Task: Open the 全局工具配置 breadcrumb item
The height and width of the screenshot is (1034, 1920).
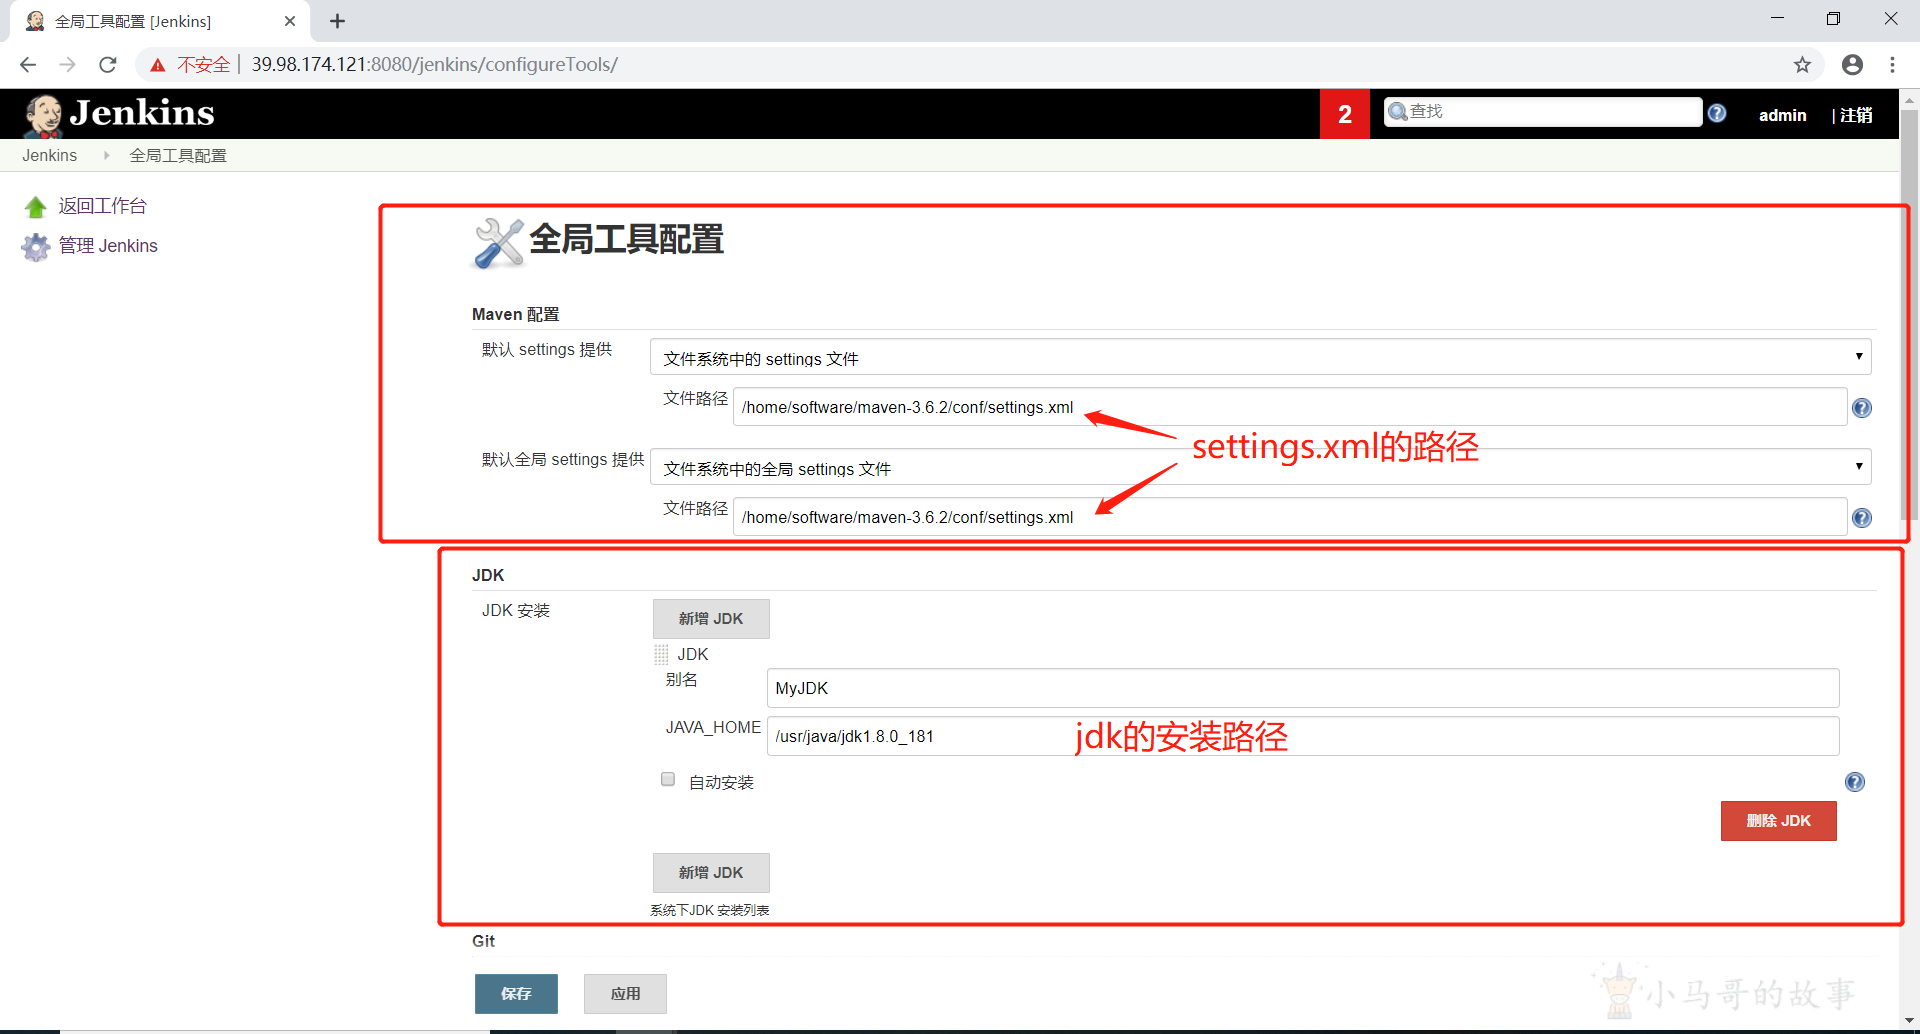Action: (x=178, y=155)
